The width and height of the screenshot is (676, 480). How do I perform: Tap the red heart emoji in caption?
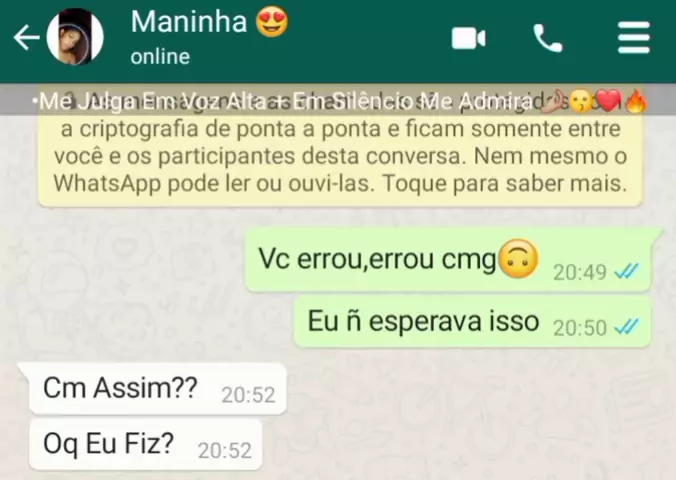pos(610,102)
